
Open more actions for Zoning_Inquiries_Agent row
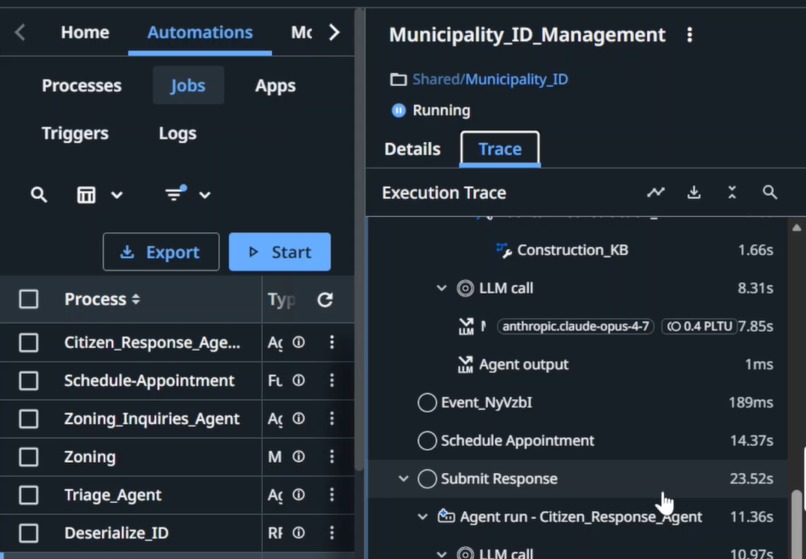tap(332, 418)
